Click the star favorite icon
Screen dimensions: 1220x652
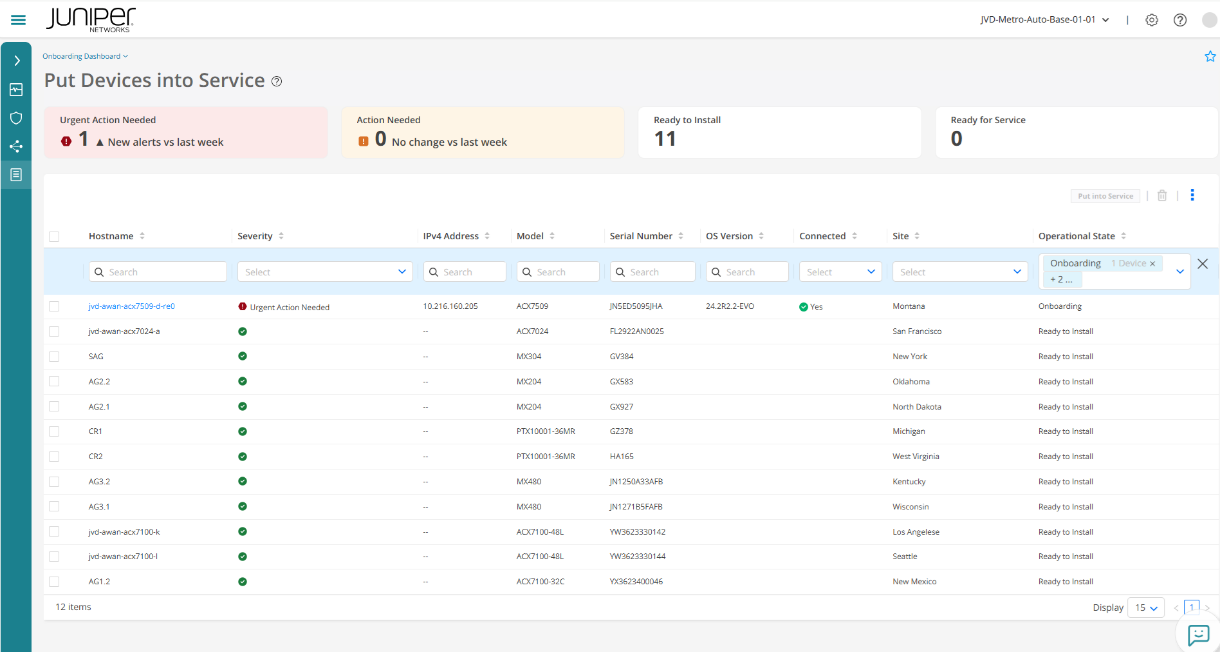[x=1209, y=57]
